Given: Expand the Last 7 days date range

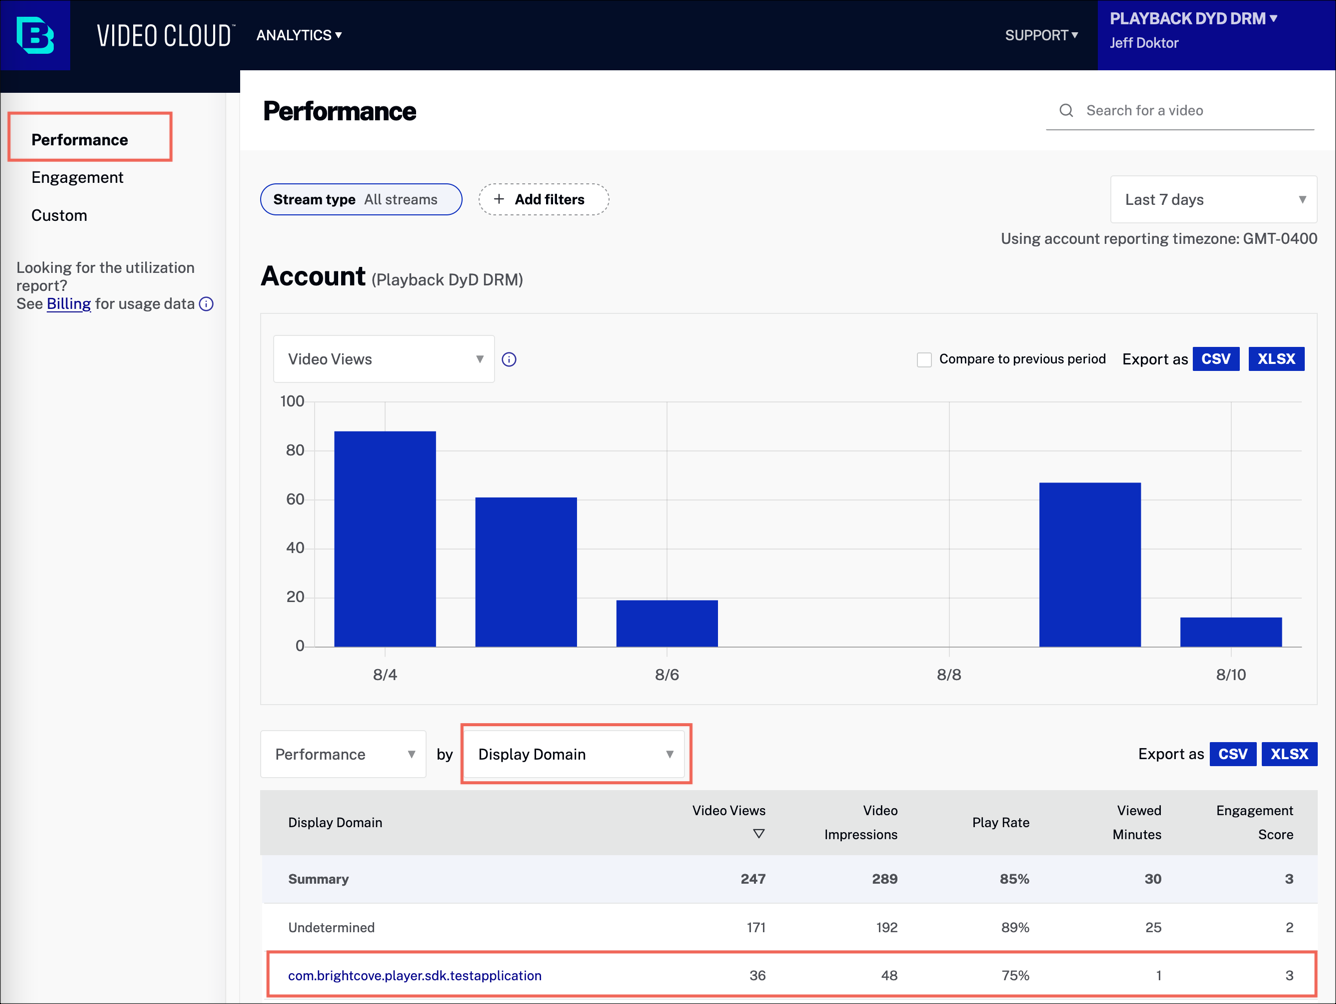Looking at the screenshot, I should [1213, 199].
